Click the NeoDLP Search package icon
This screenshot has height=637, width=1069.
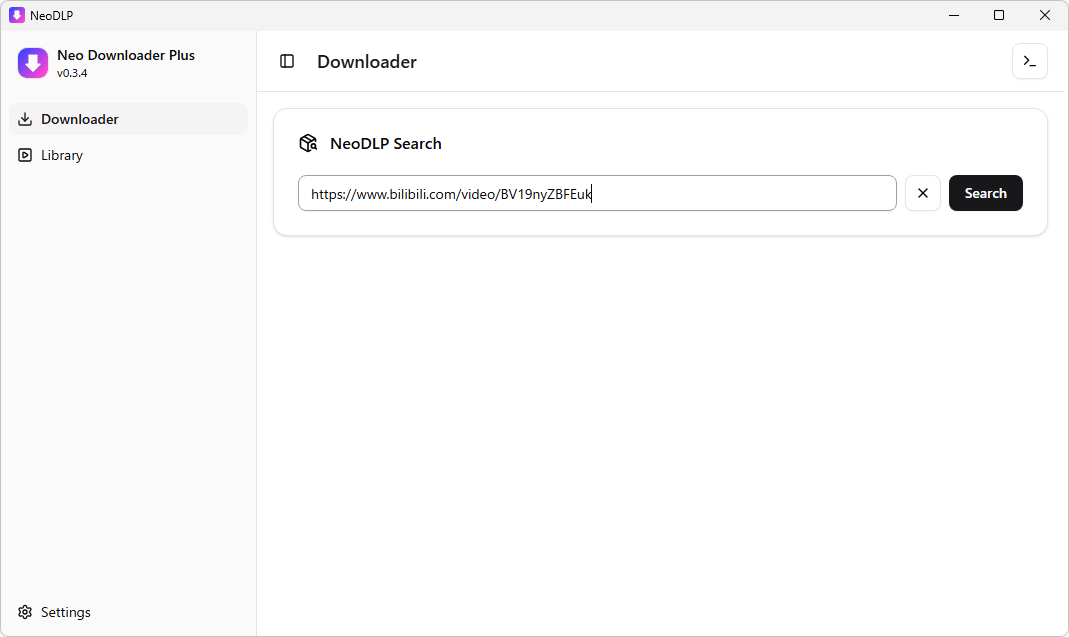[x=308, y=144]
